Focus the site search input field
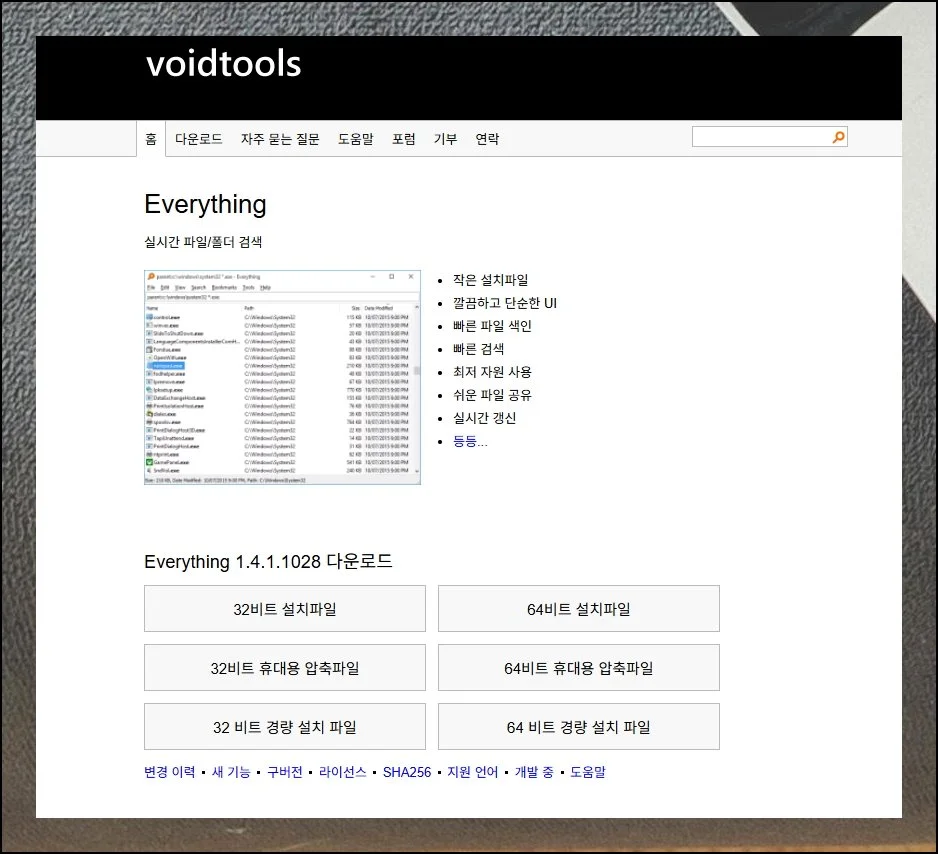Screen dimensions: 938x854 tap(760, 138)
